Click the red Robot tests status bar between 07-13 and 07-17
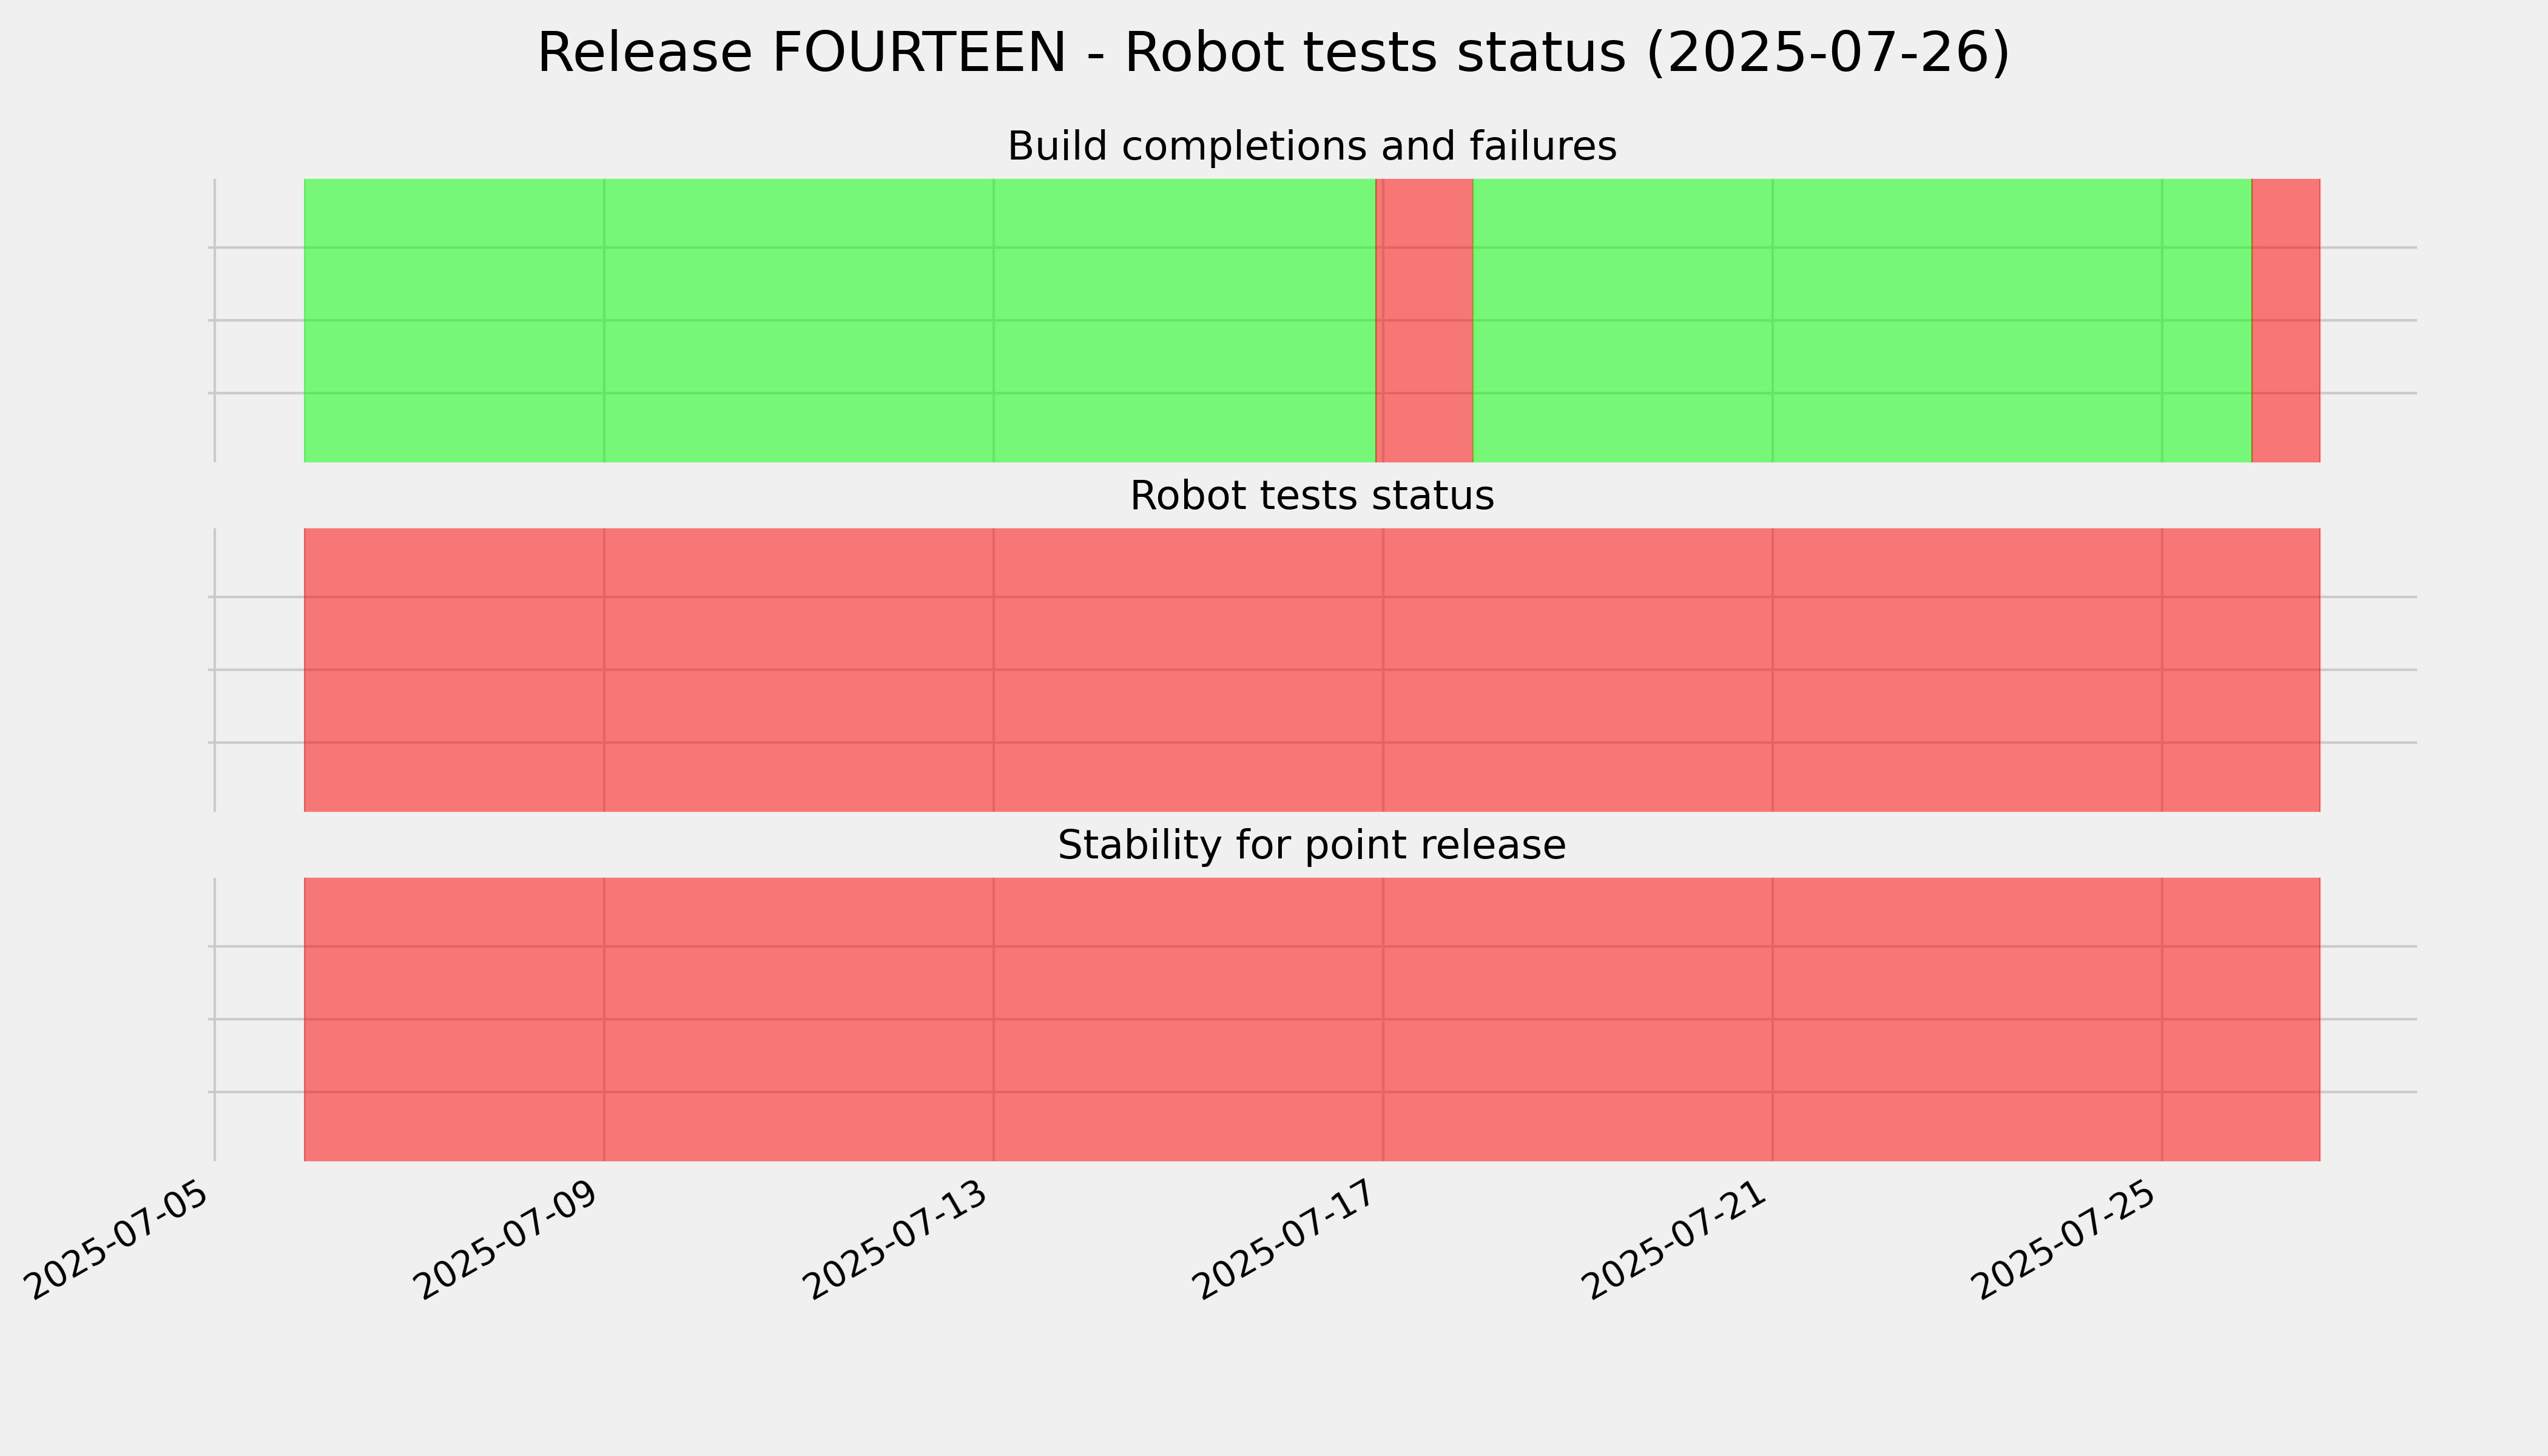2548x1456 pixels. pos(1188,670)
